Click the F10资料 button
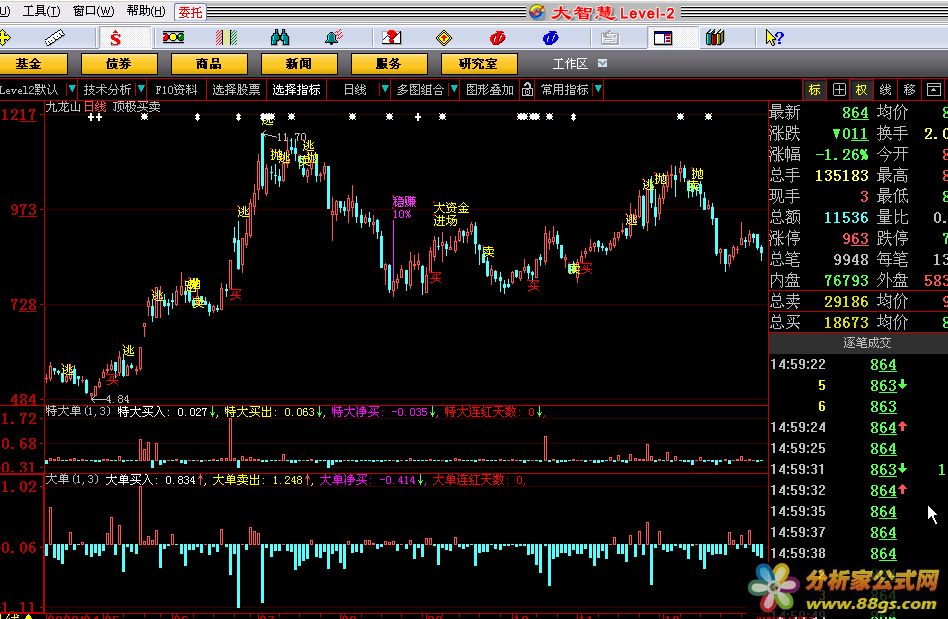Screen dimensions: 948x619 coord(176,89)
